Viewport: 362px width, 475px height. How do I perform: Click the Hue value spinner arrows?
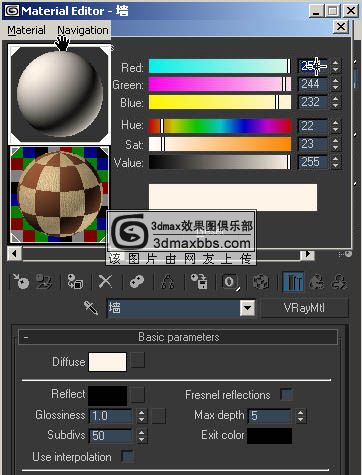[x=335, y=126]
